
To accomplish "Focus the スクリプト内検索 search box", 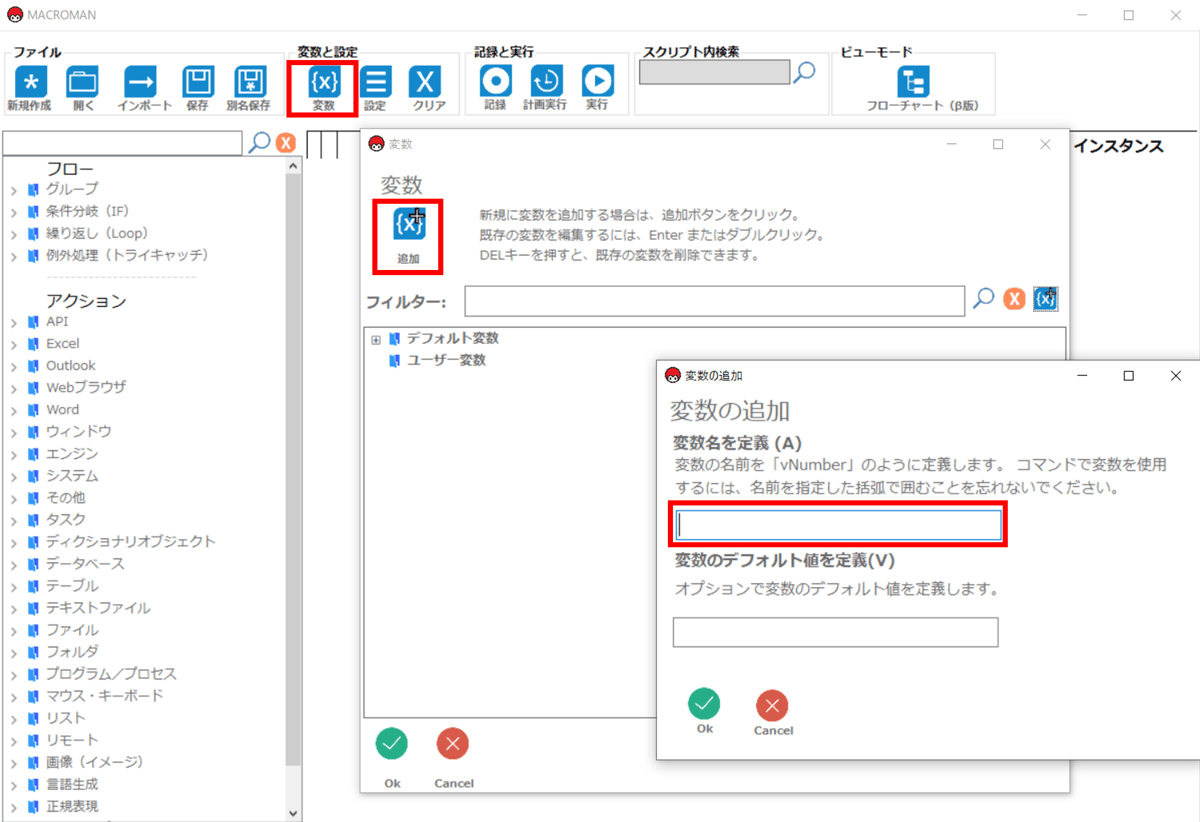I will click(x=714, y=72).
